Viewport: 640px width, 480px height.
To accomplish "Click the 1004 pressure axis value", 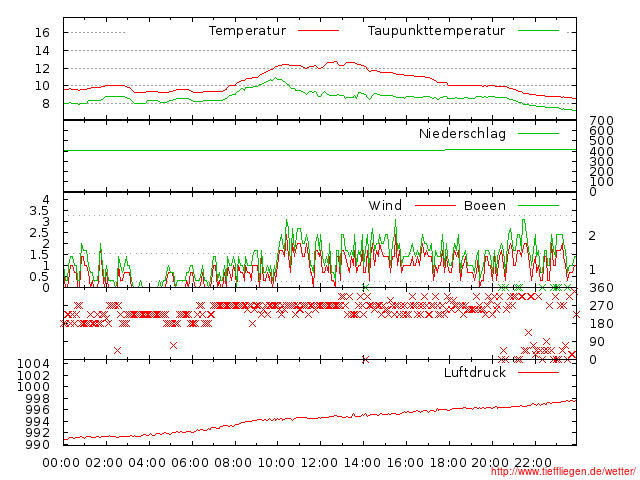I will (33, 363).
